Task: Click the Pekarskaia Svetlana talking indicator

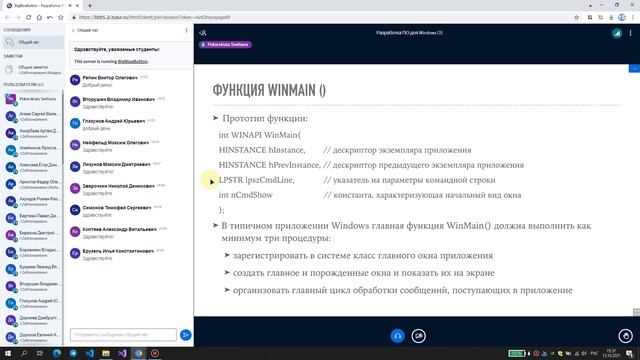Action: pyautogui.click(x=225, y=44)
